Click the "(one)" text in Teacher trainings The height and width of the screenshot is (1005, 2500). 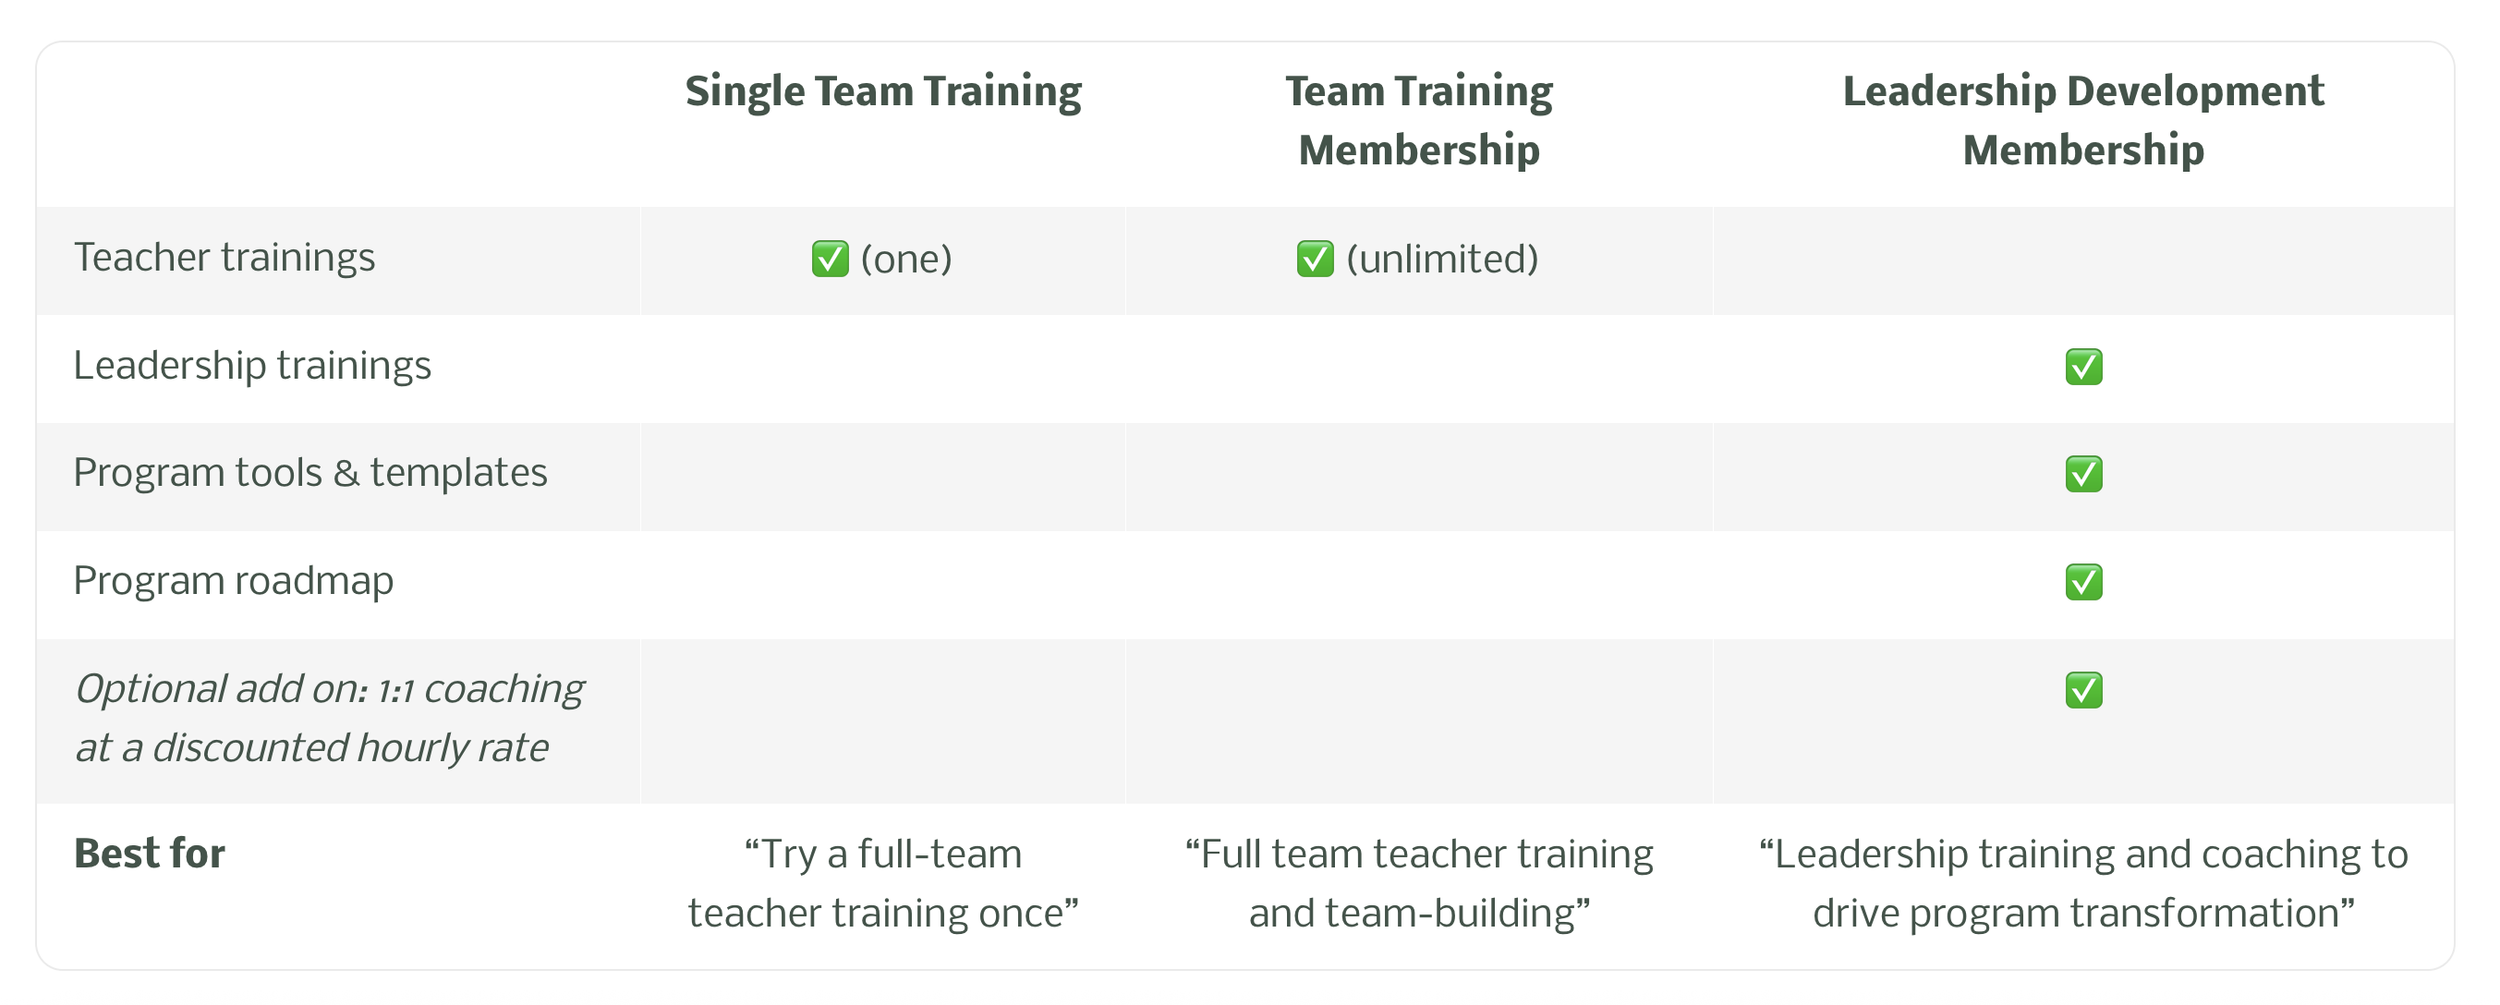point(906,260)
